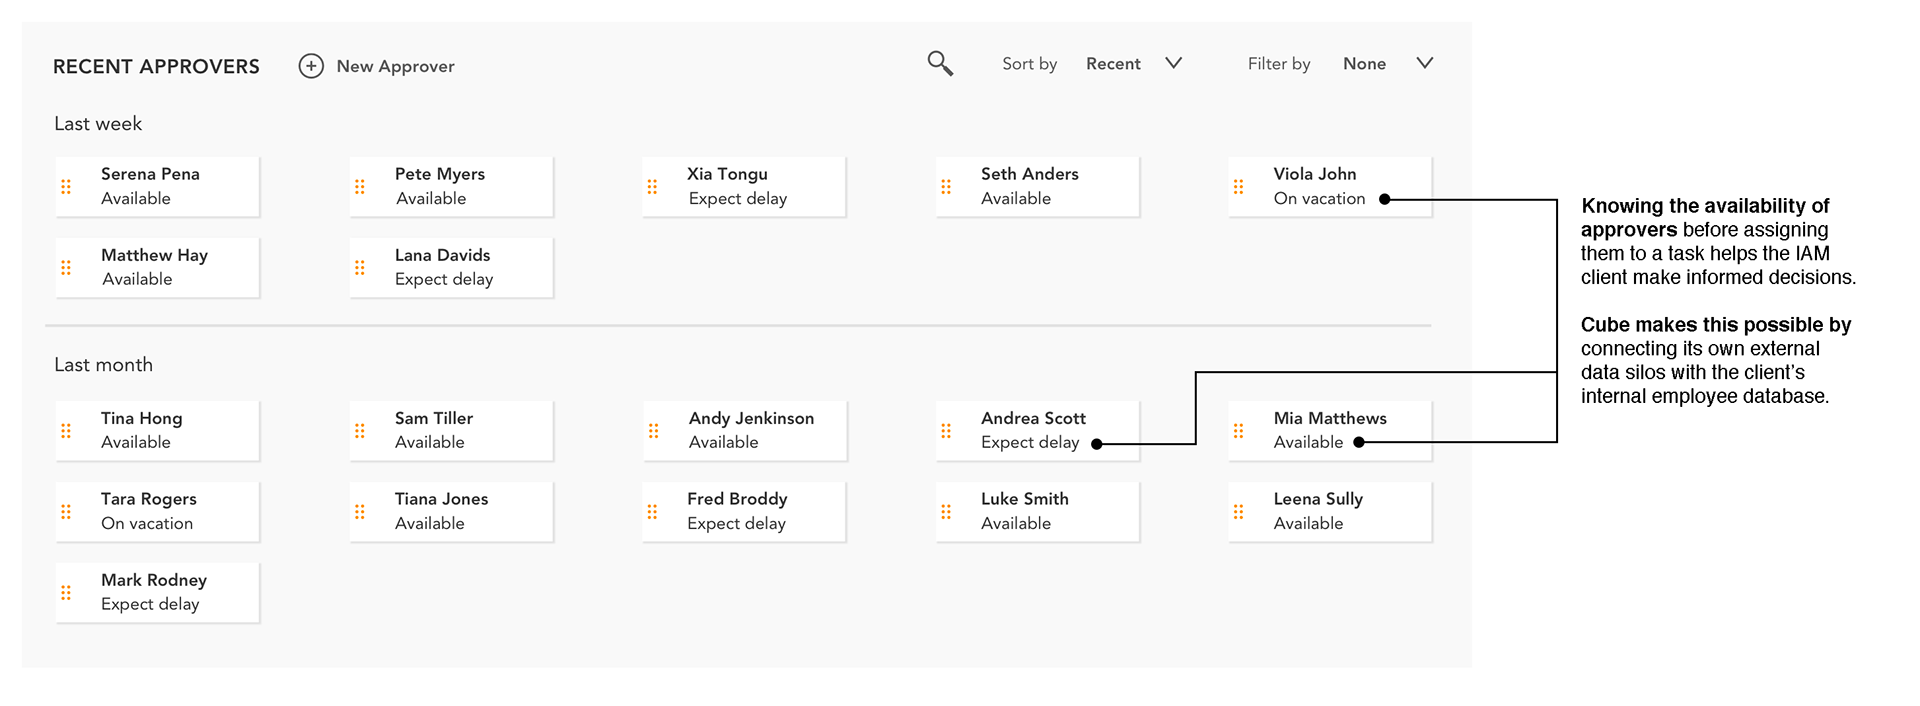Viewport: 1920px width, 706px height.
Task: Click the Fred Broddy name
Action: (x=737, y=500)
